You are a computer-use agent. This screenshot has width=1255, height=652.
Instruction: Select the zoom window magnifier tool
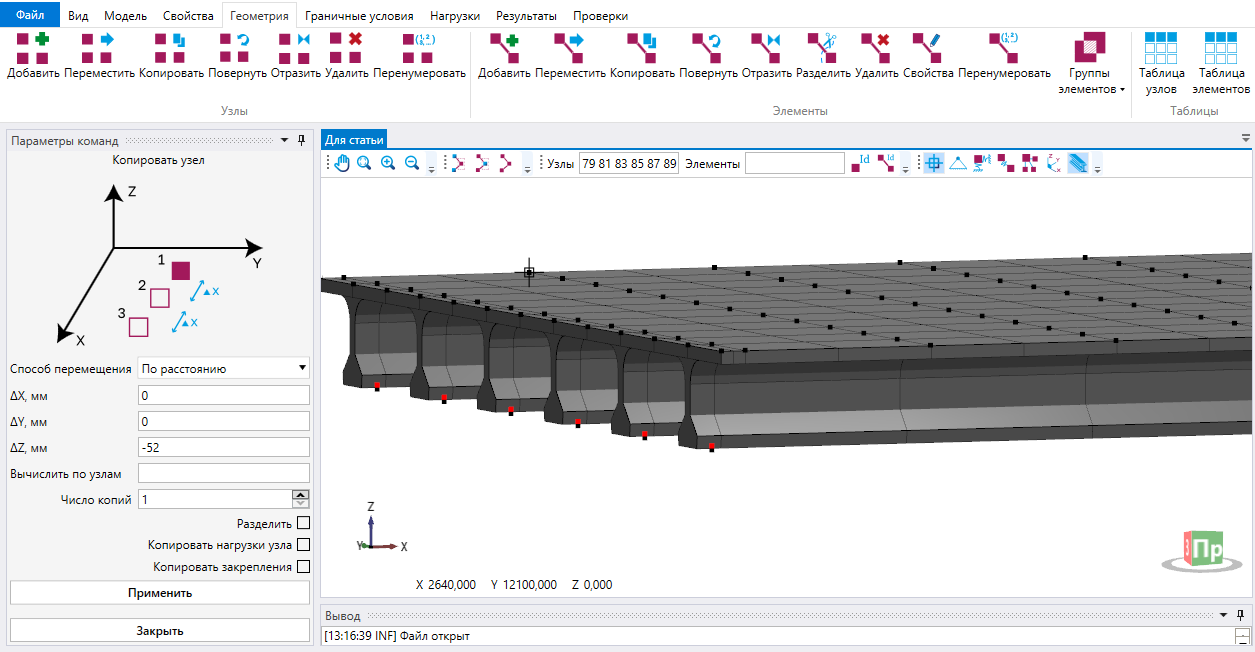click(x=364, y=164)
